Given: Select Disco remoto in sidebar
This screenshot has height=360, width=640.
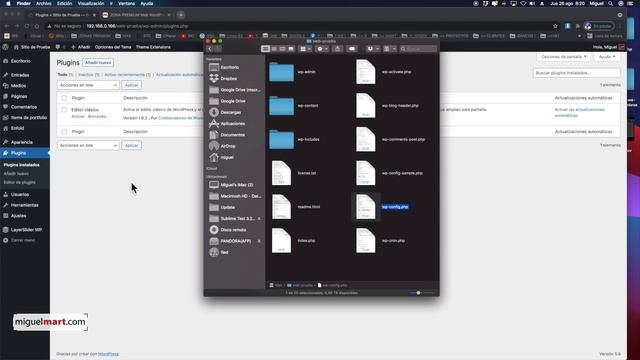Looking at the screenshot, I should click(233, 230).
